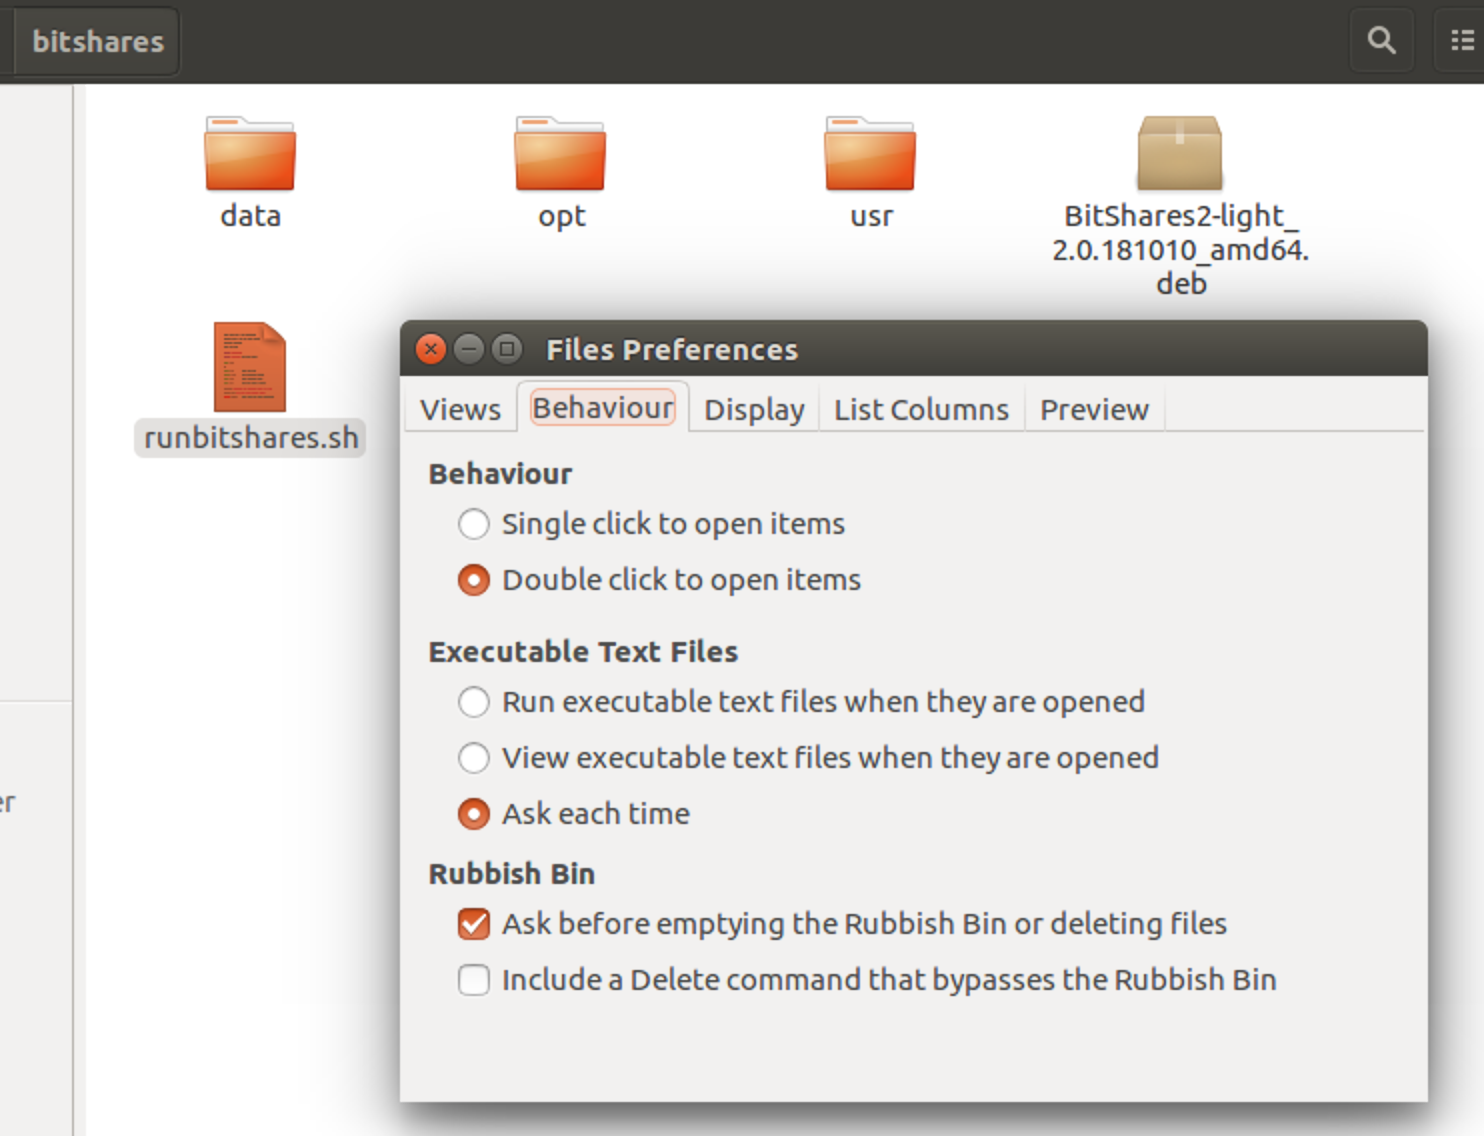Switch to the List Columns tab
The image size is (1484, 1136).
pyautogui.click(x=921, y=410)
